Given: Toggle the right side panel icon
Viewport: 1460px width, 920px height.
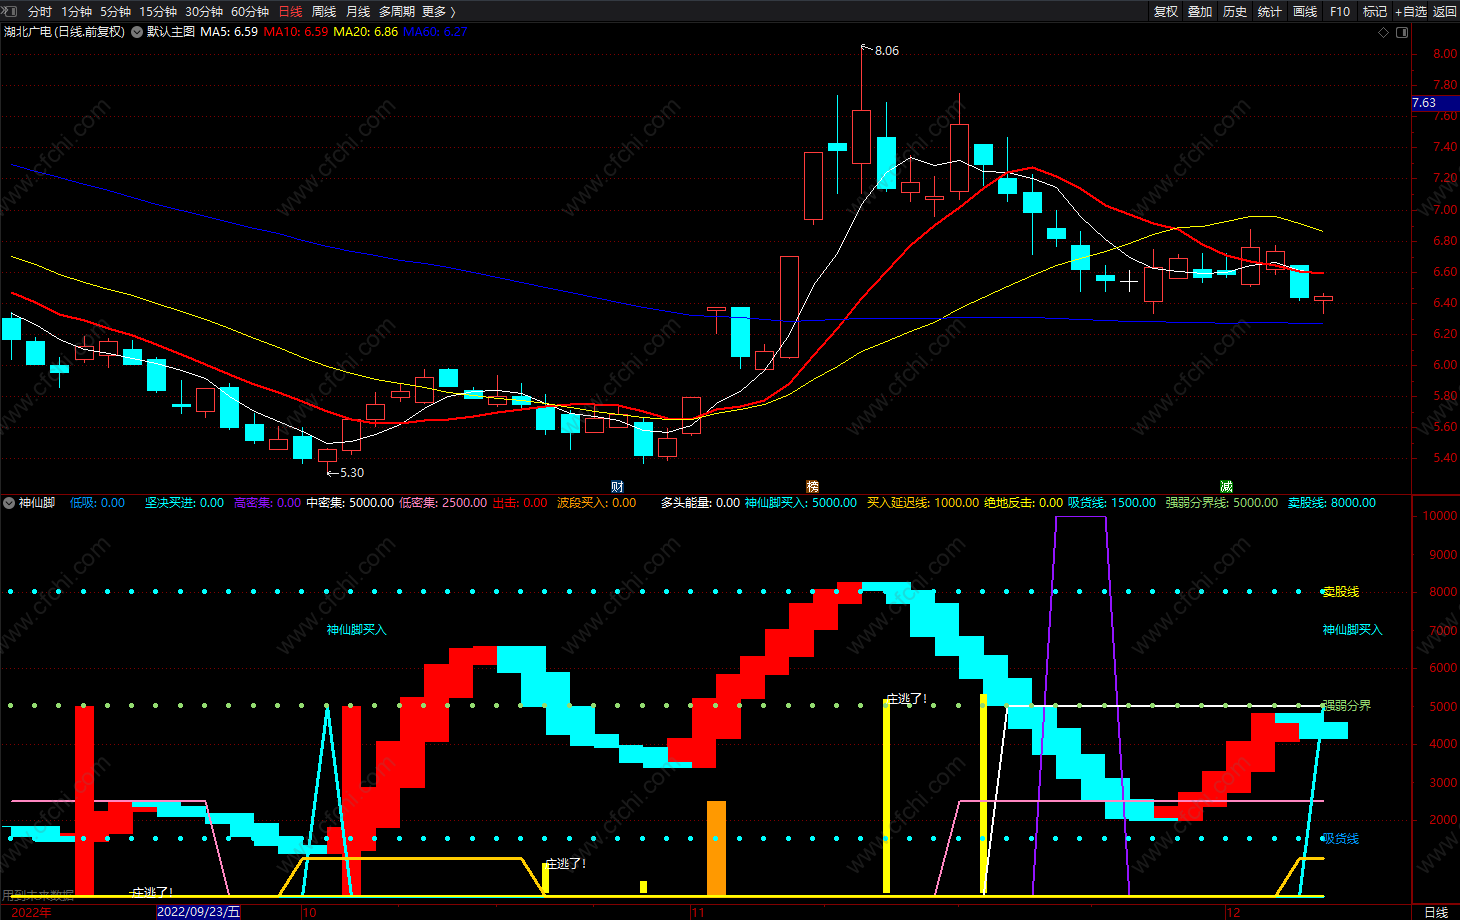Looking at the screenshot, I should 1402,32.
